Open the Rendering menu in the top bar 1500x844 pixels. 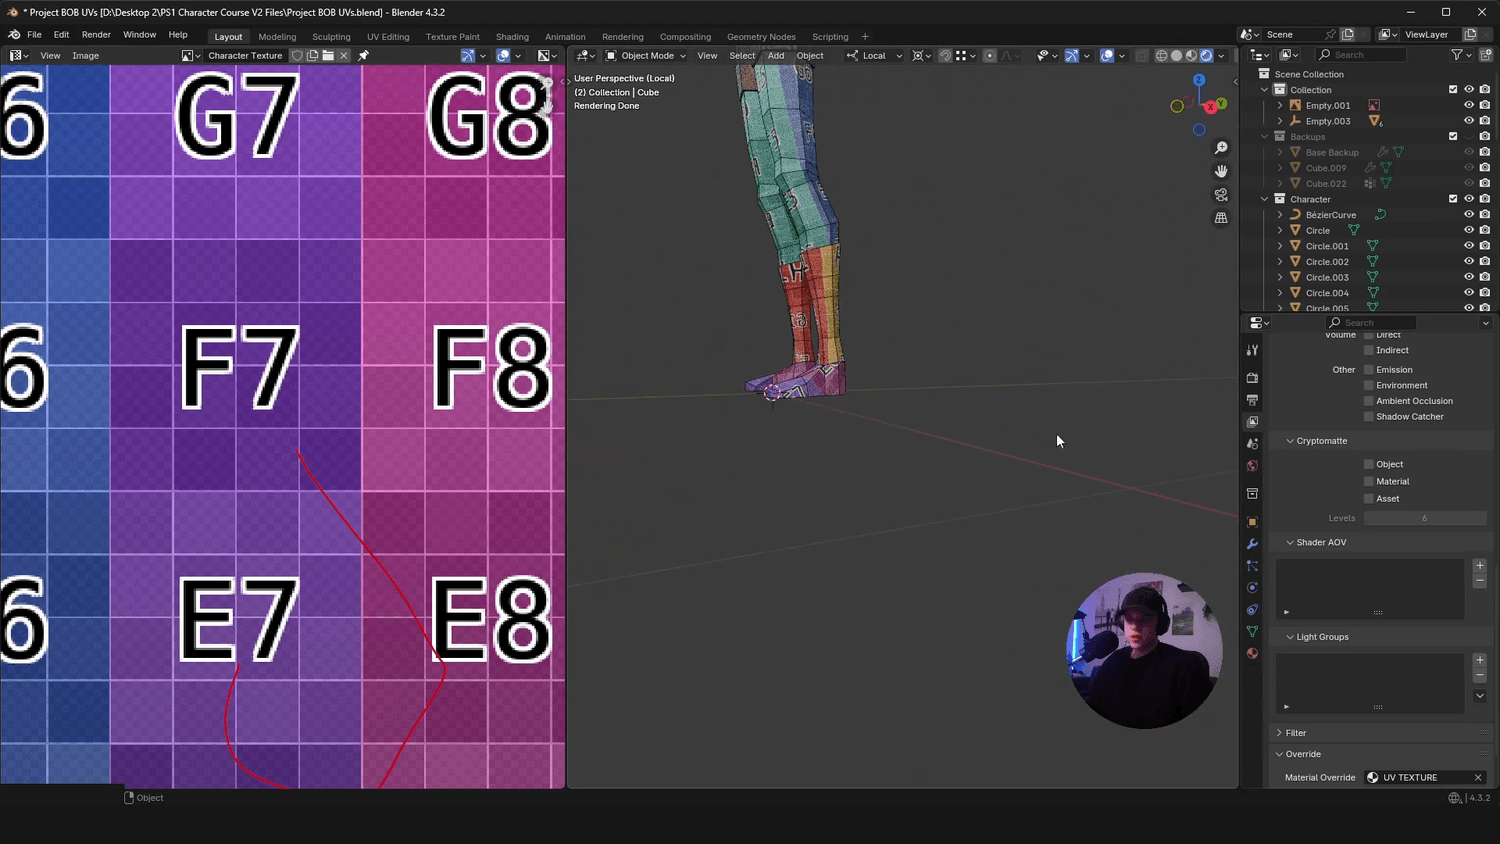pyautogui.click(x=622, y=36)
